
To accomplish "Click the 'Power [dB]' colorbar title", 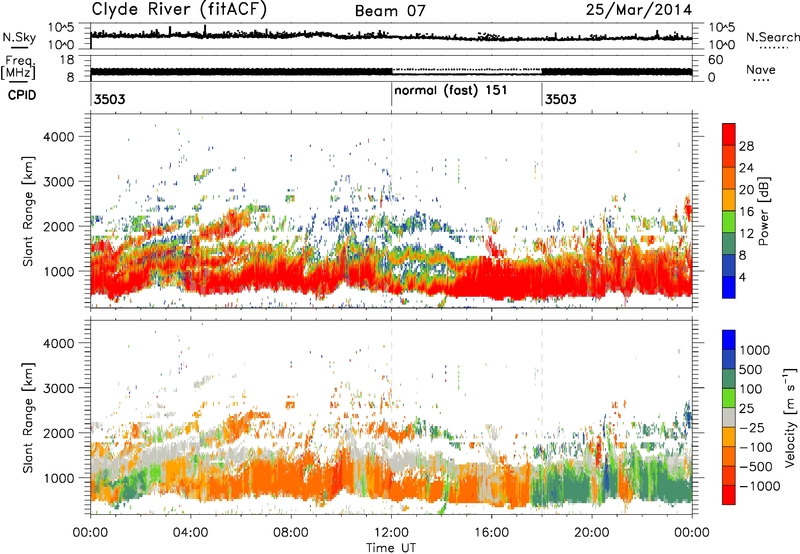I will 763,211.
